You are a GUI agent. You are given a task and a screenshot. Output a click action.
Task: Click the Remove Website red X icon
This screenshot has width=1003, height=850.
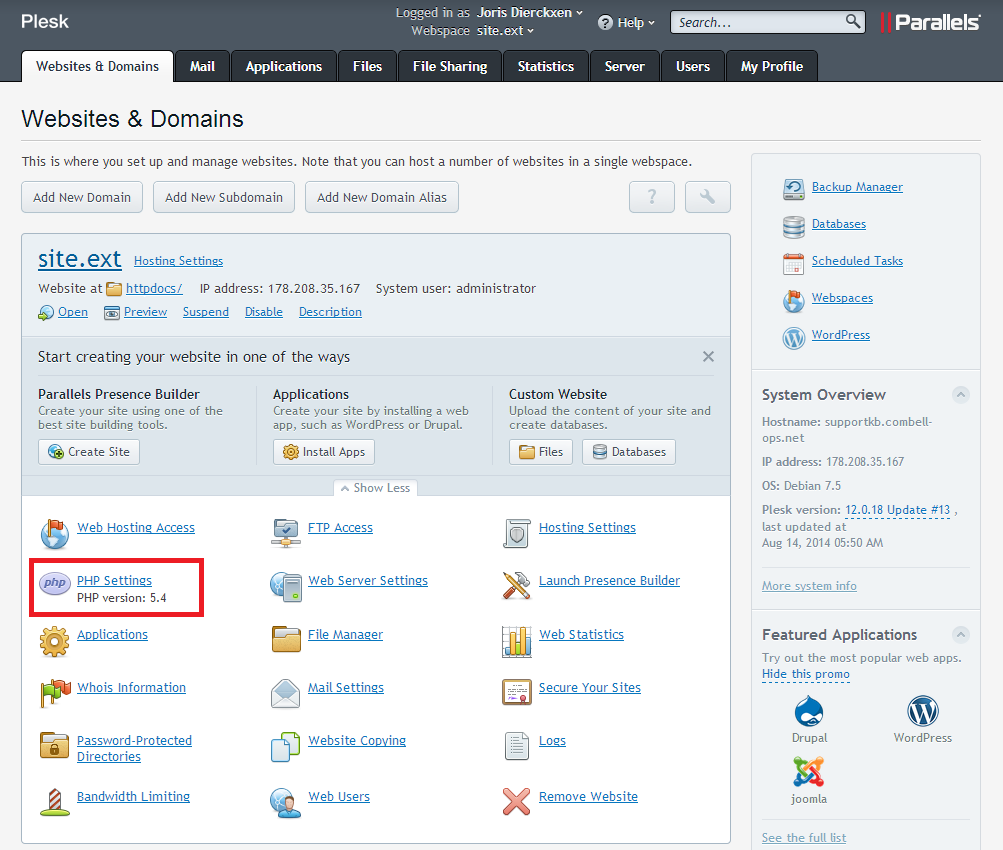[x=516, y=801]
